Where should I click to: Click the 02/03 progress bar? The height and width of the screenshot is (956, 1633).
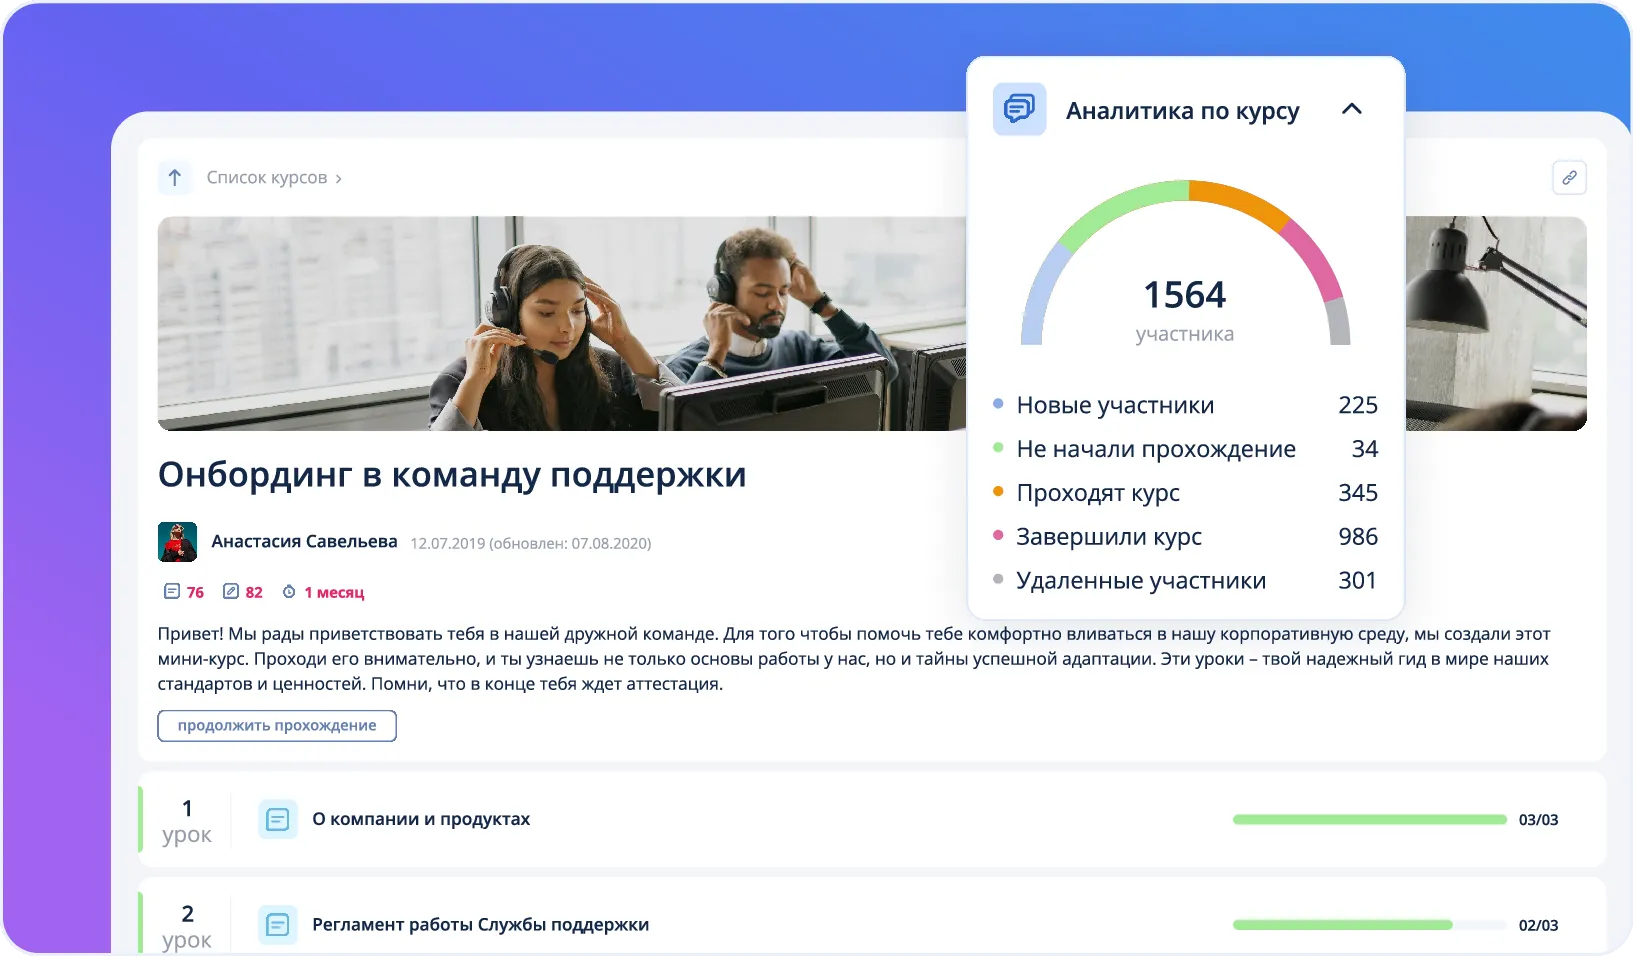[1370, 925]
